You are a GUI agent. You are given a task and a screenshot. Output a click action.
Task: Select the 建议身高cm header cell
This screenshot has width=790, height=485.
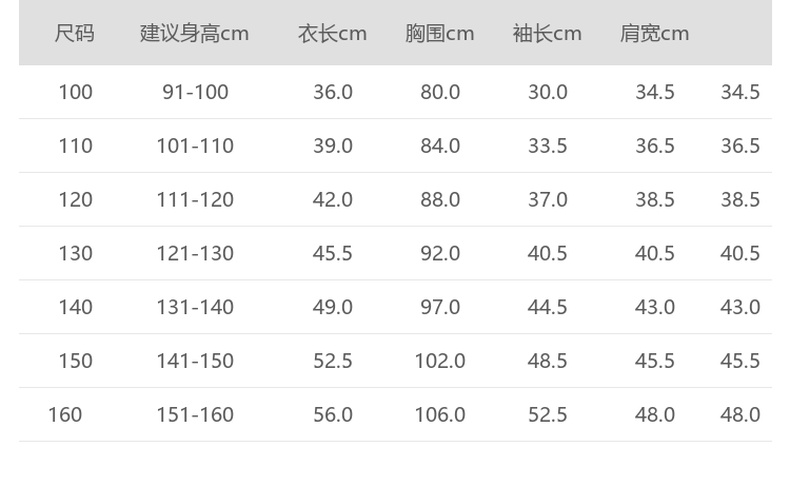coord(194,33)
